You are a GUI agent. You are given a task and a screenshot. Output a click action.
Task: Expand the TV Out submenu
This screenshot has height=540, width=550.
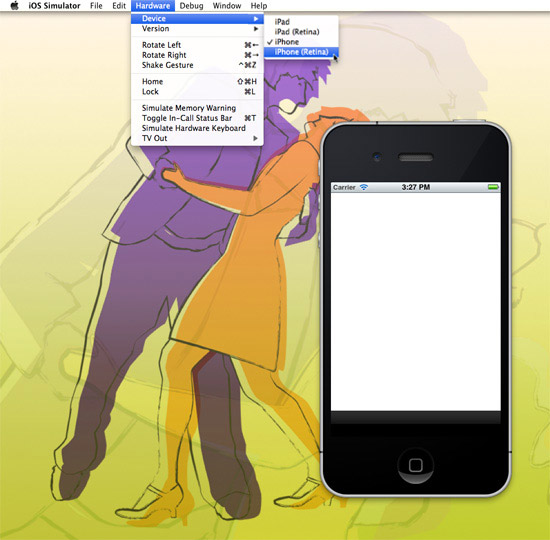[197, 138]
